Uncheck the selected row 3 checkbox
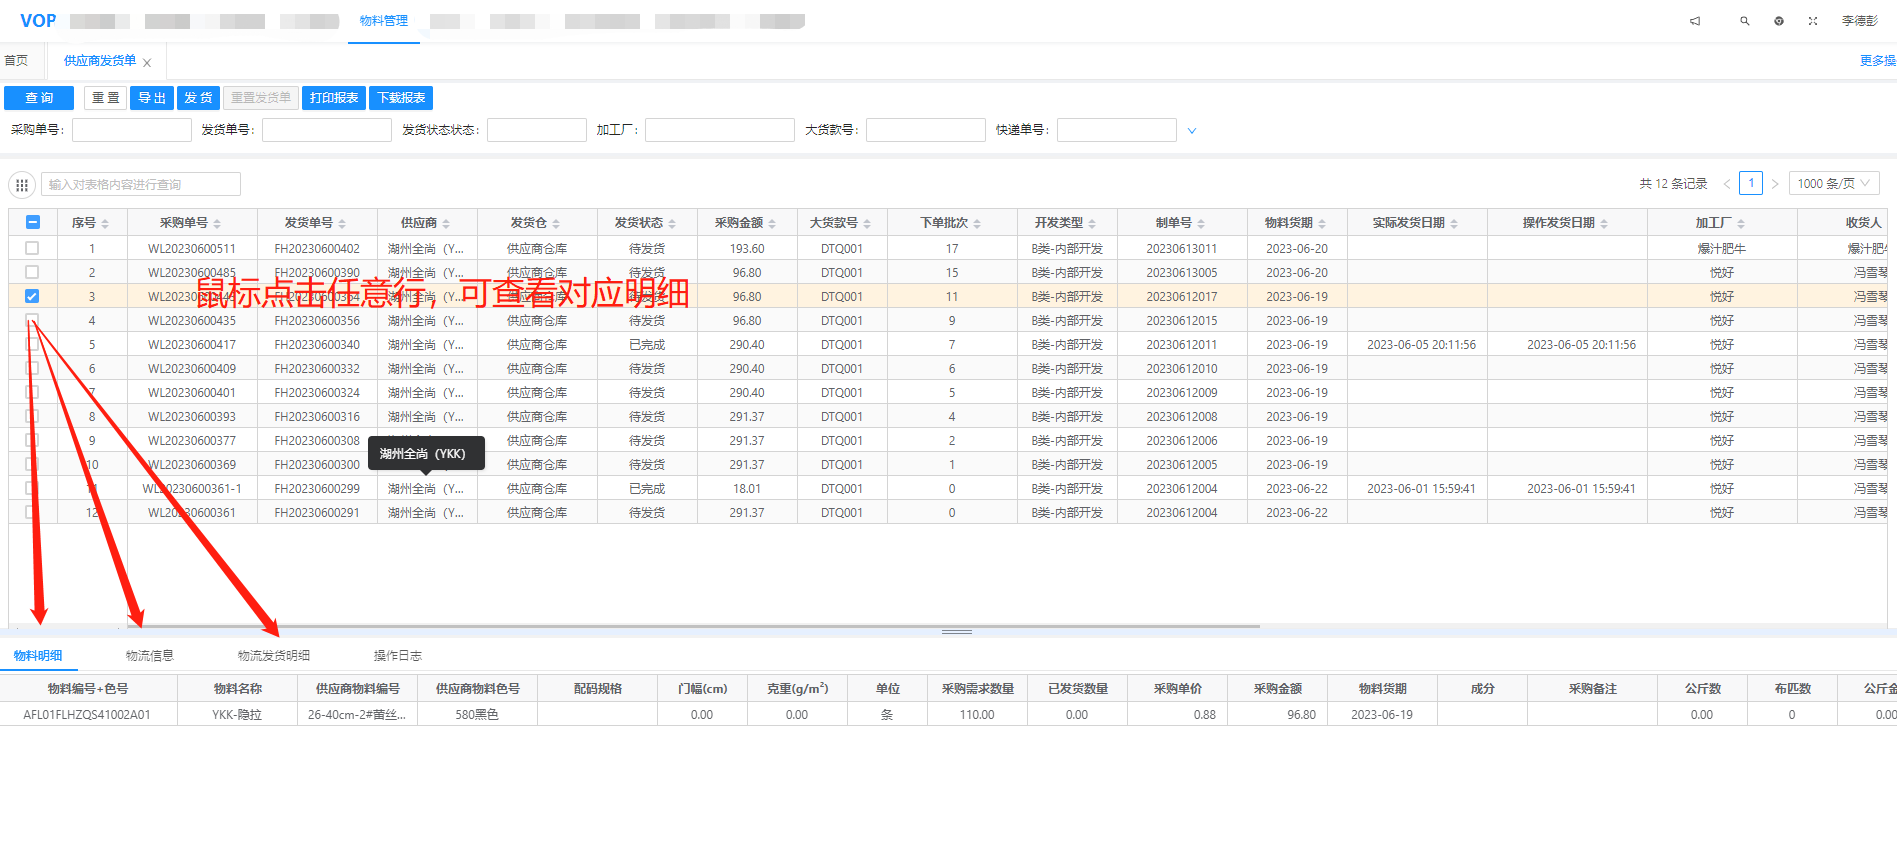The height and width of the screenshot is (851, 1897). [x=32, y=296]
